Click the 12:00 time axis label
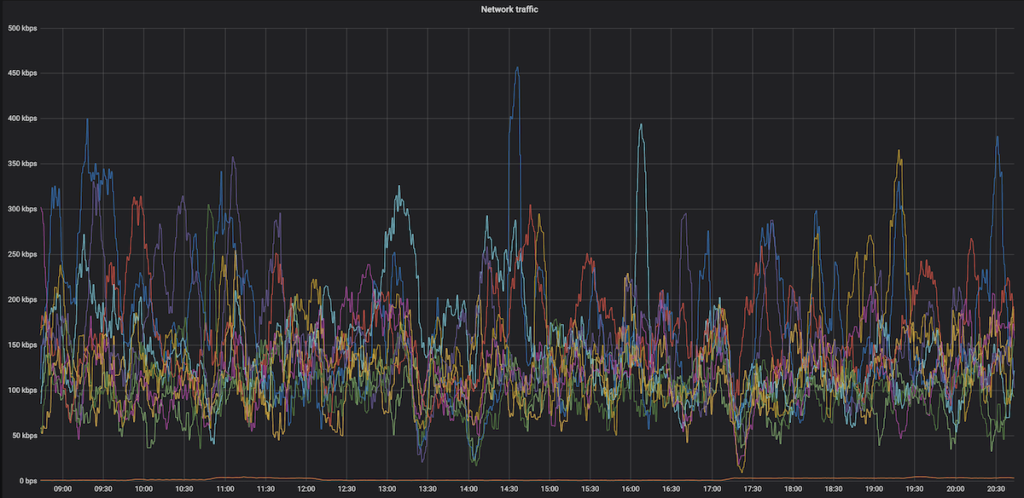This screenshot has height=498, width=1024. pos(306,489)
